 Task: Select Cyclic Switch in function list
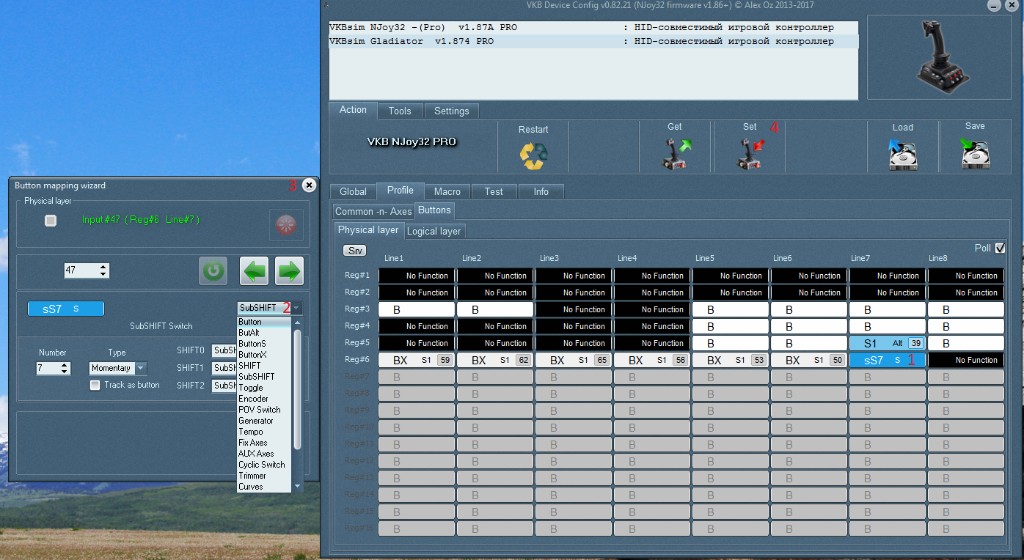pos(264,465)
